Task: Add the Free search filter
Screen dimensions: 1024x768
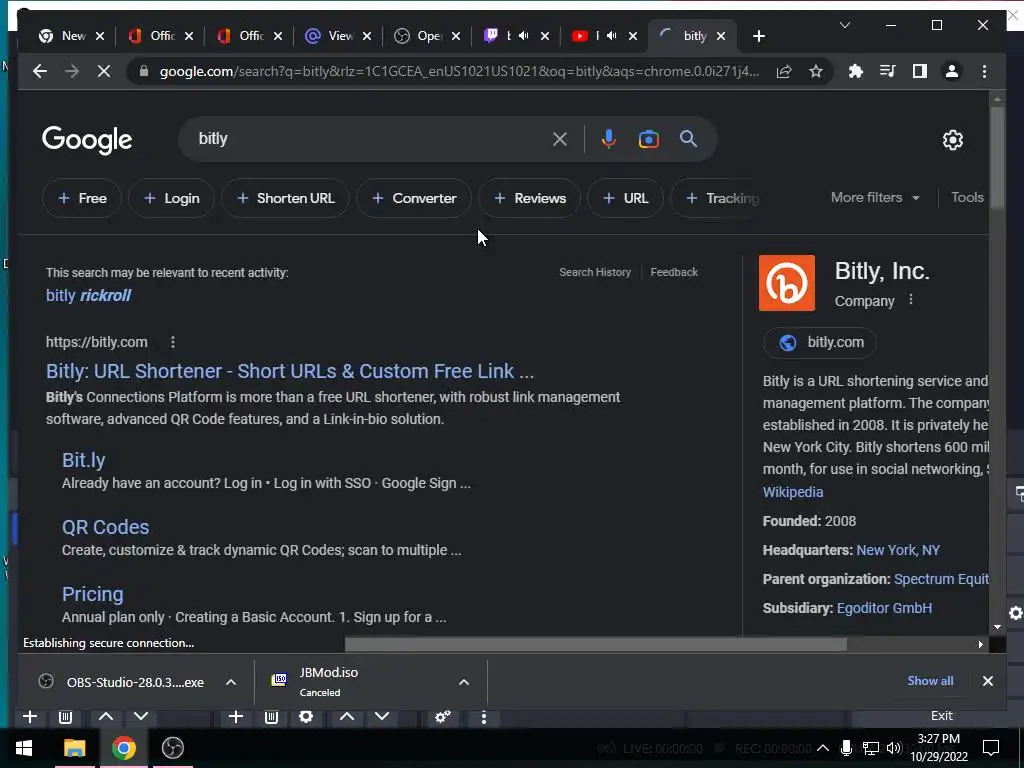Action: pos(82,198)
